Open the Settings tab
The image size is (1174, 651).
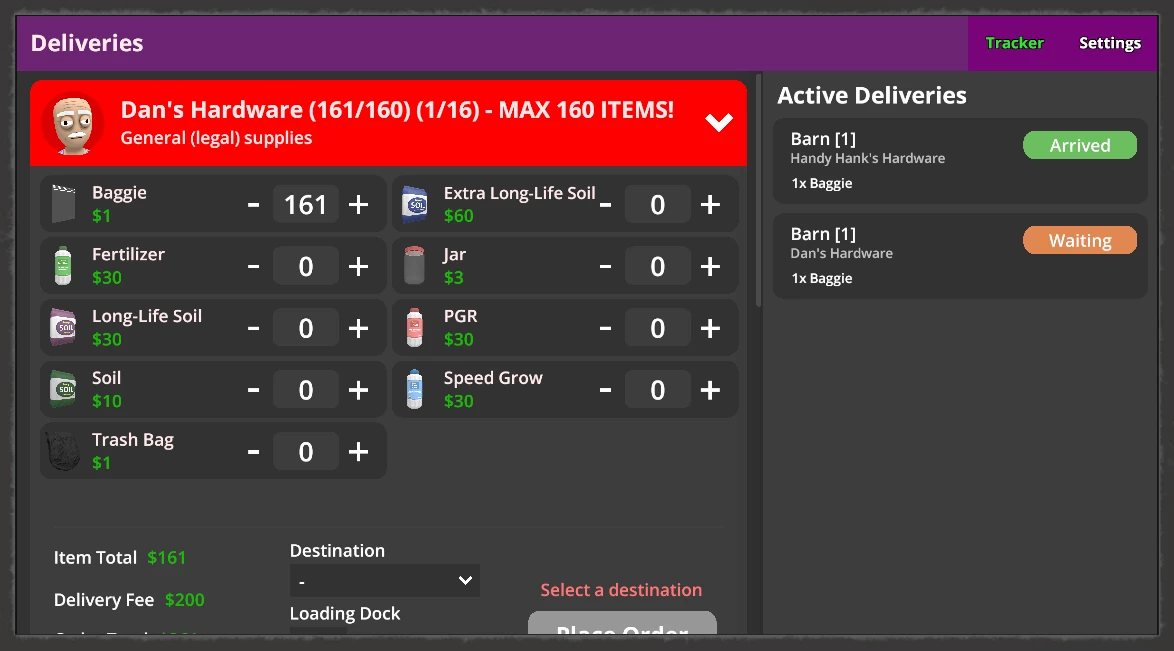pyautogui.click(x=1110, y=43)
